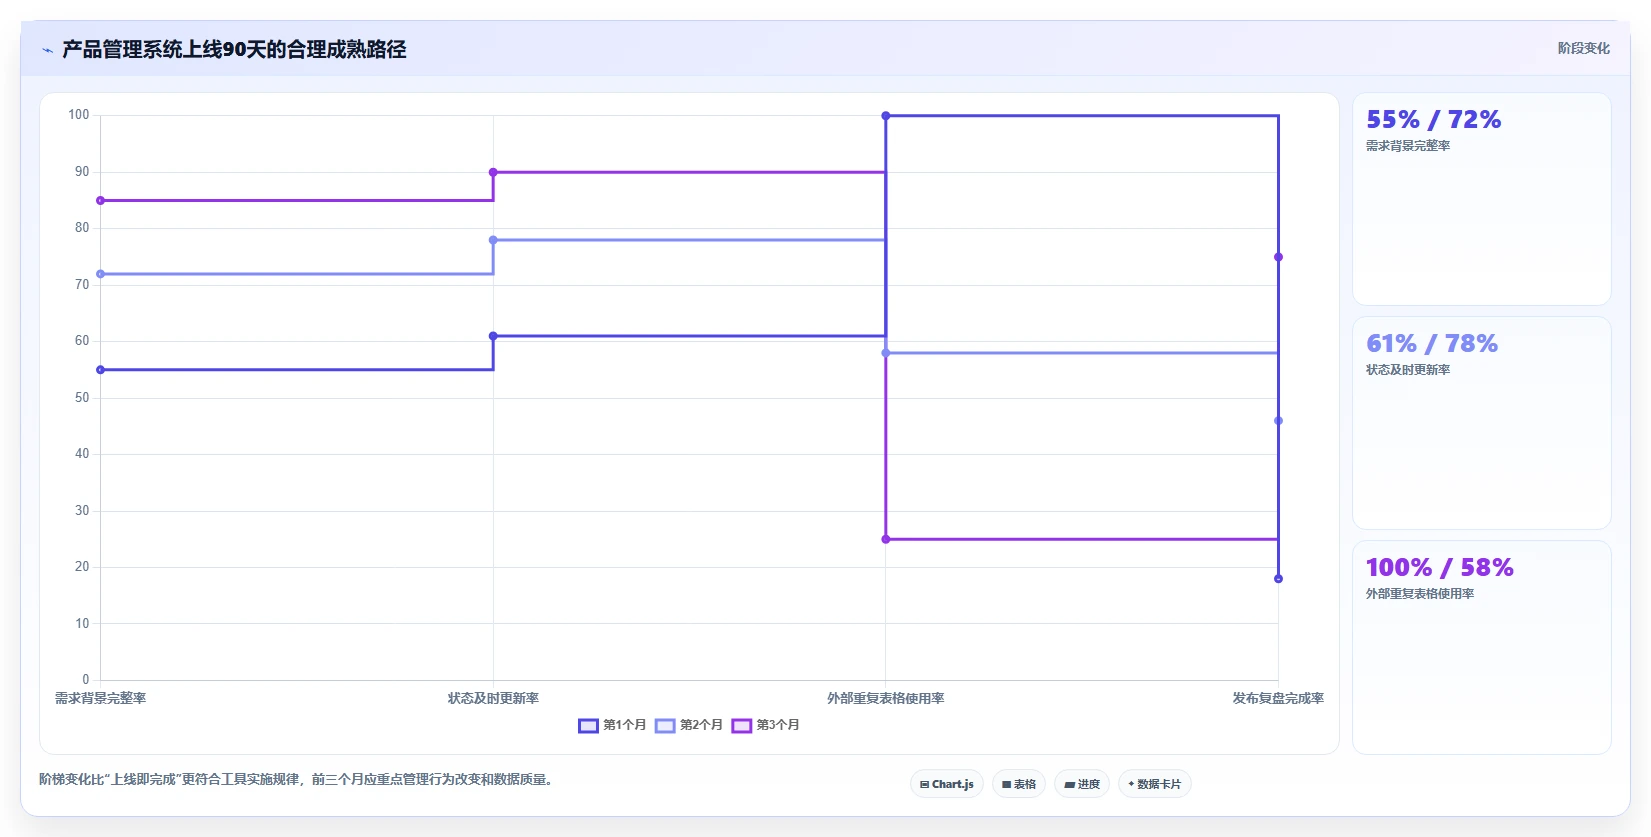The image size is (1651, 837).
Task: Click the icon in the 数据卡片 pill
Action: (x=1131, y=784)
